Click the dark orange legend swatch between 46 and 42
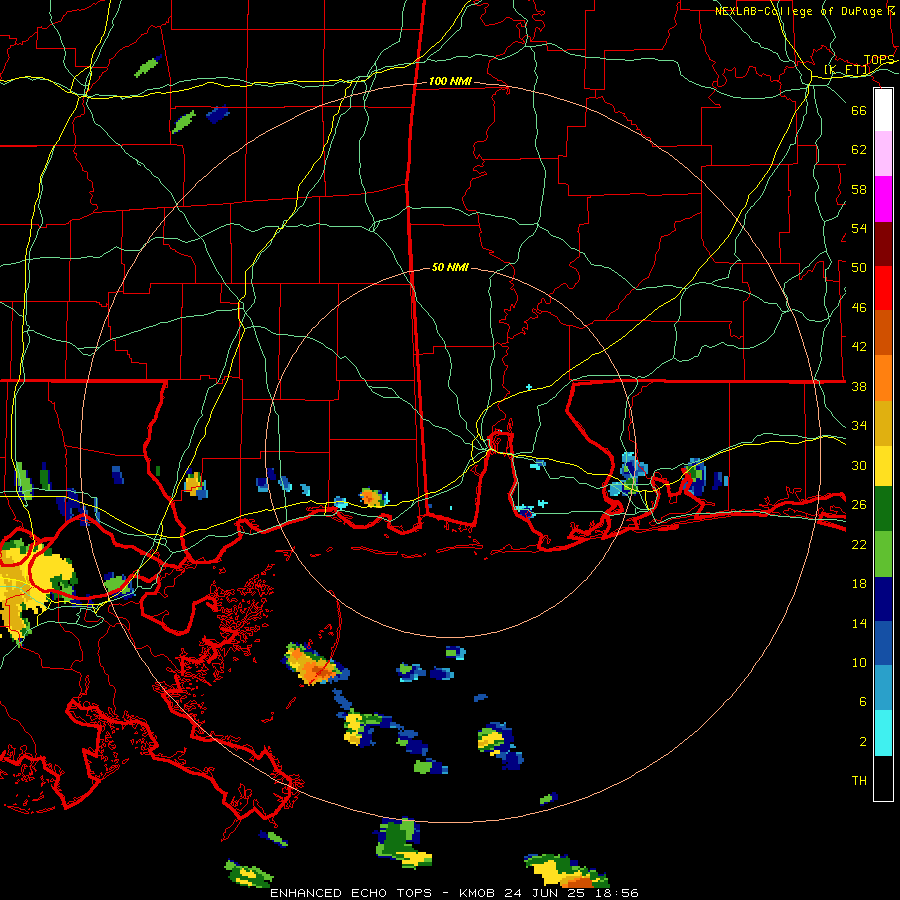The width and height of the screenshot is (900, 900). pos(883,333)
